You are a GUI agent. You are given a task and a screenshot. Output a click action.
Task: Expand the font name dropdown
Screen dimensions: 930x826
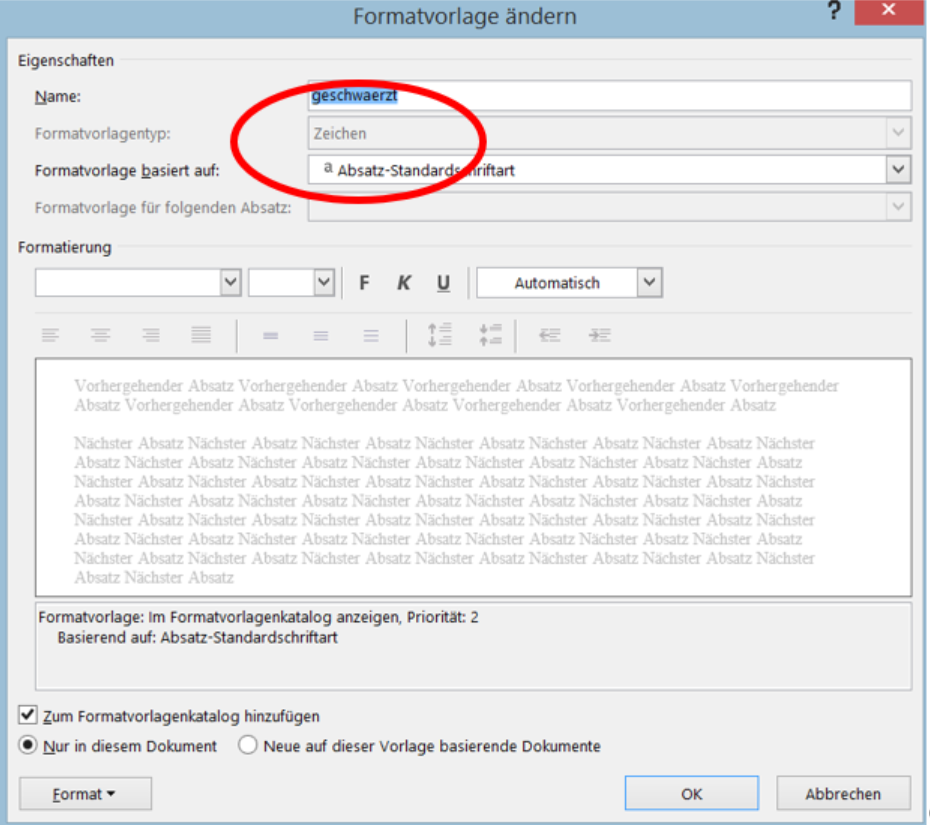click(x=231, y=283)
